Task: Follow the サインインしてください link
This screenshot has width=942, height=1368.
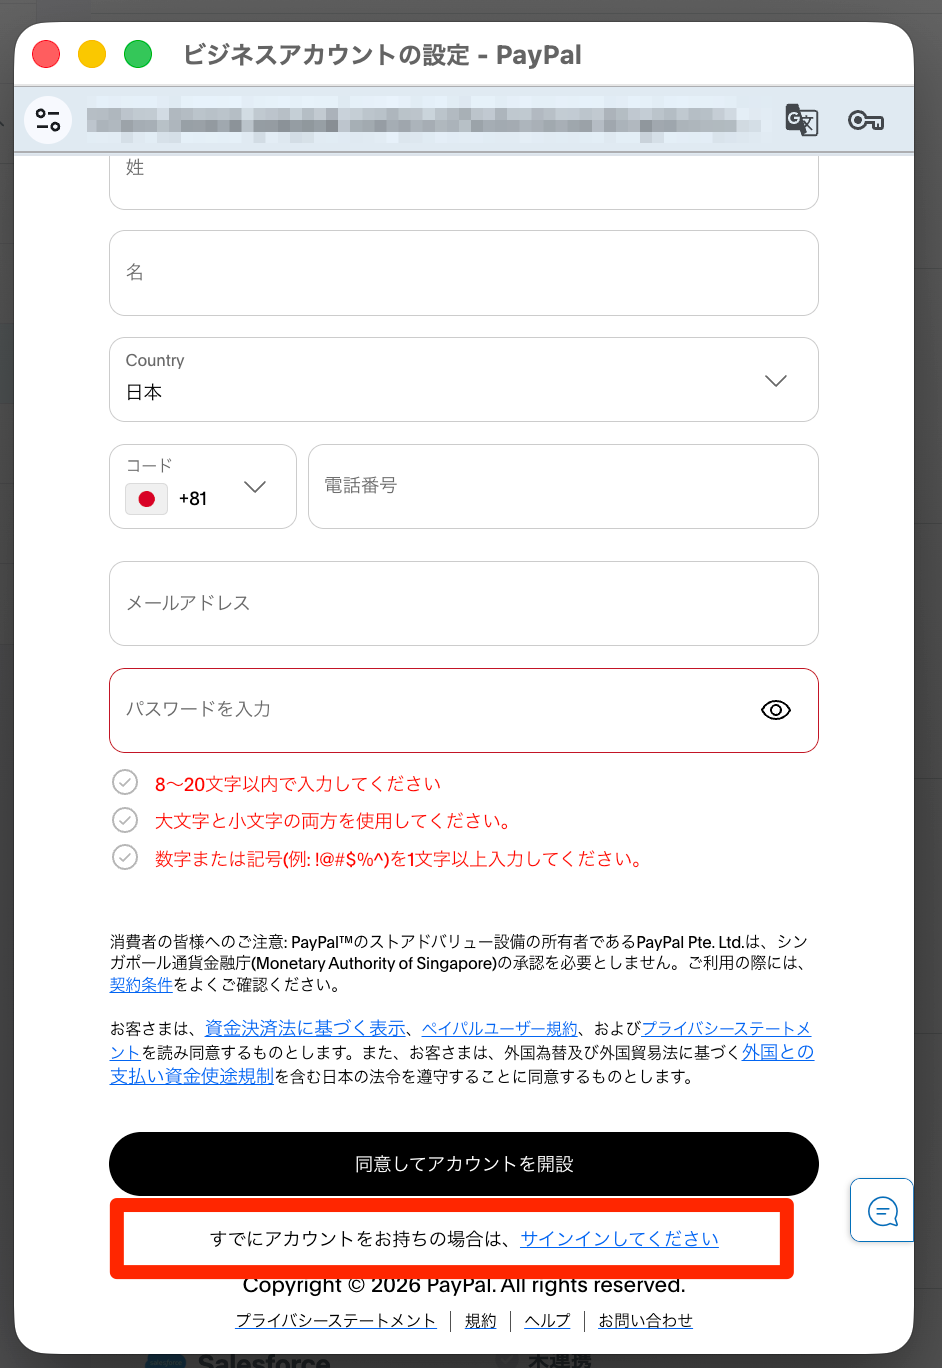Action: tap(619, 1239)
